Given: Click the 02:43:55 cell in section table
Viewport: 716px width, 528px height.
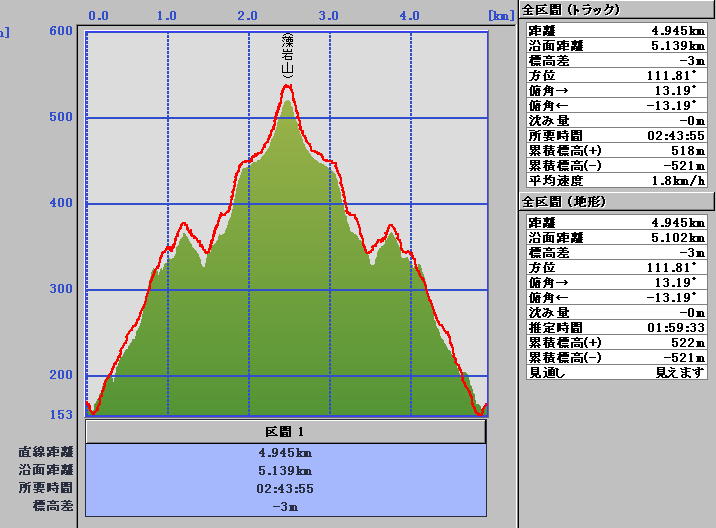Looking at the screenshot, I should click(285, 488).
